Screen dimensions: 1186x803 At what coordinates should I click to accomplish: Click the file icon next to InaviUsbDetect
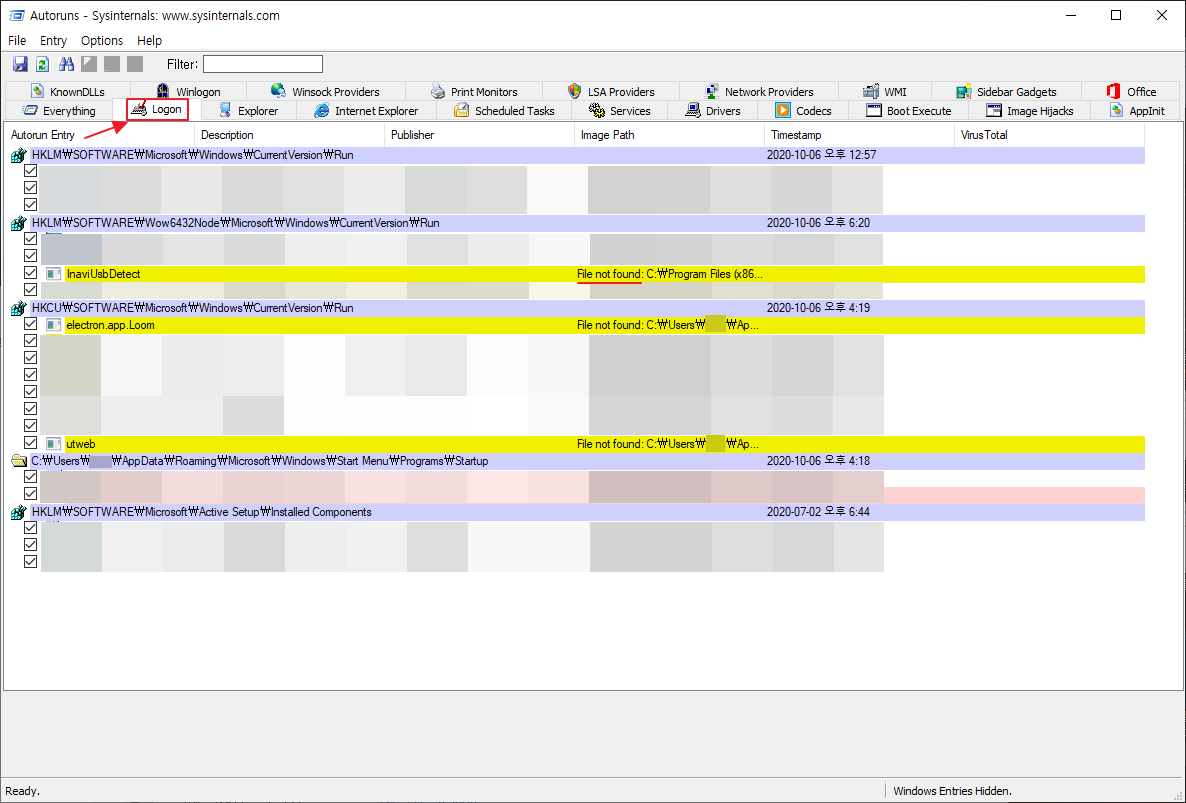tap(53, 274)
